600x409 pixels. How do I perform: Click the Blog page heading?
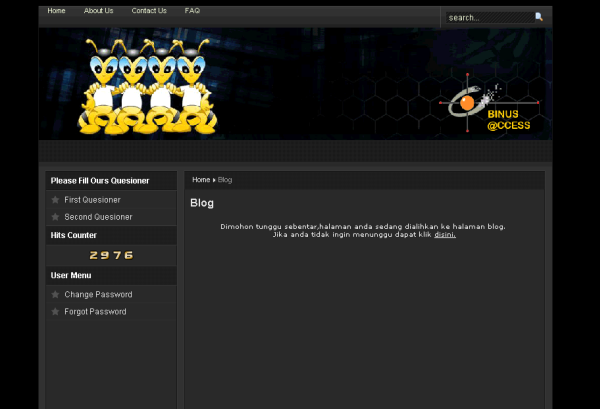tap(202, 203)
